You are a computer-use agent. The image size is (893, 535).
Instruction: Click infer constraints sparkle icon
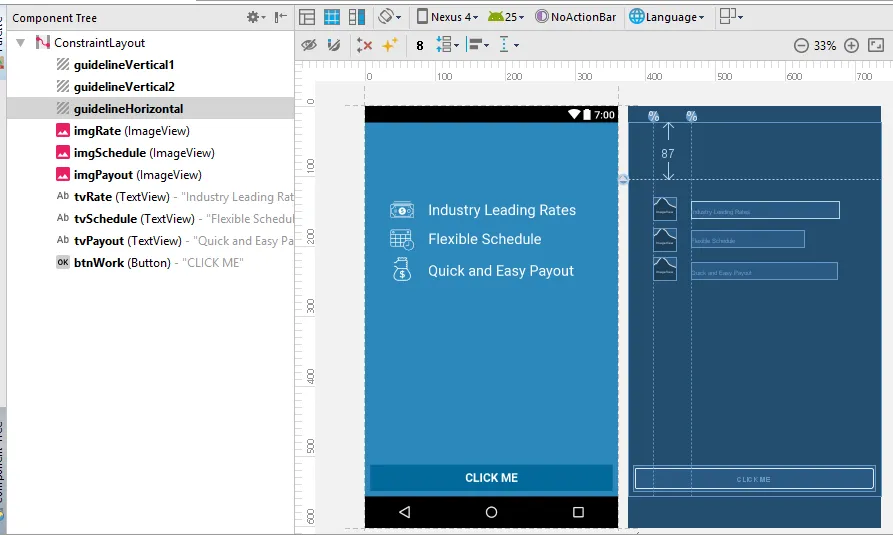coord(390,45)
